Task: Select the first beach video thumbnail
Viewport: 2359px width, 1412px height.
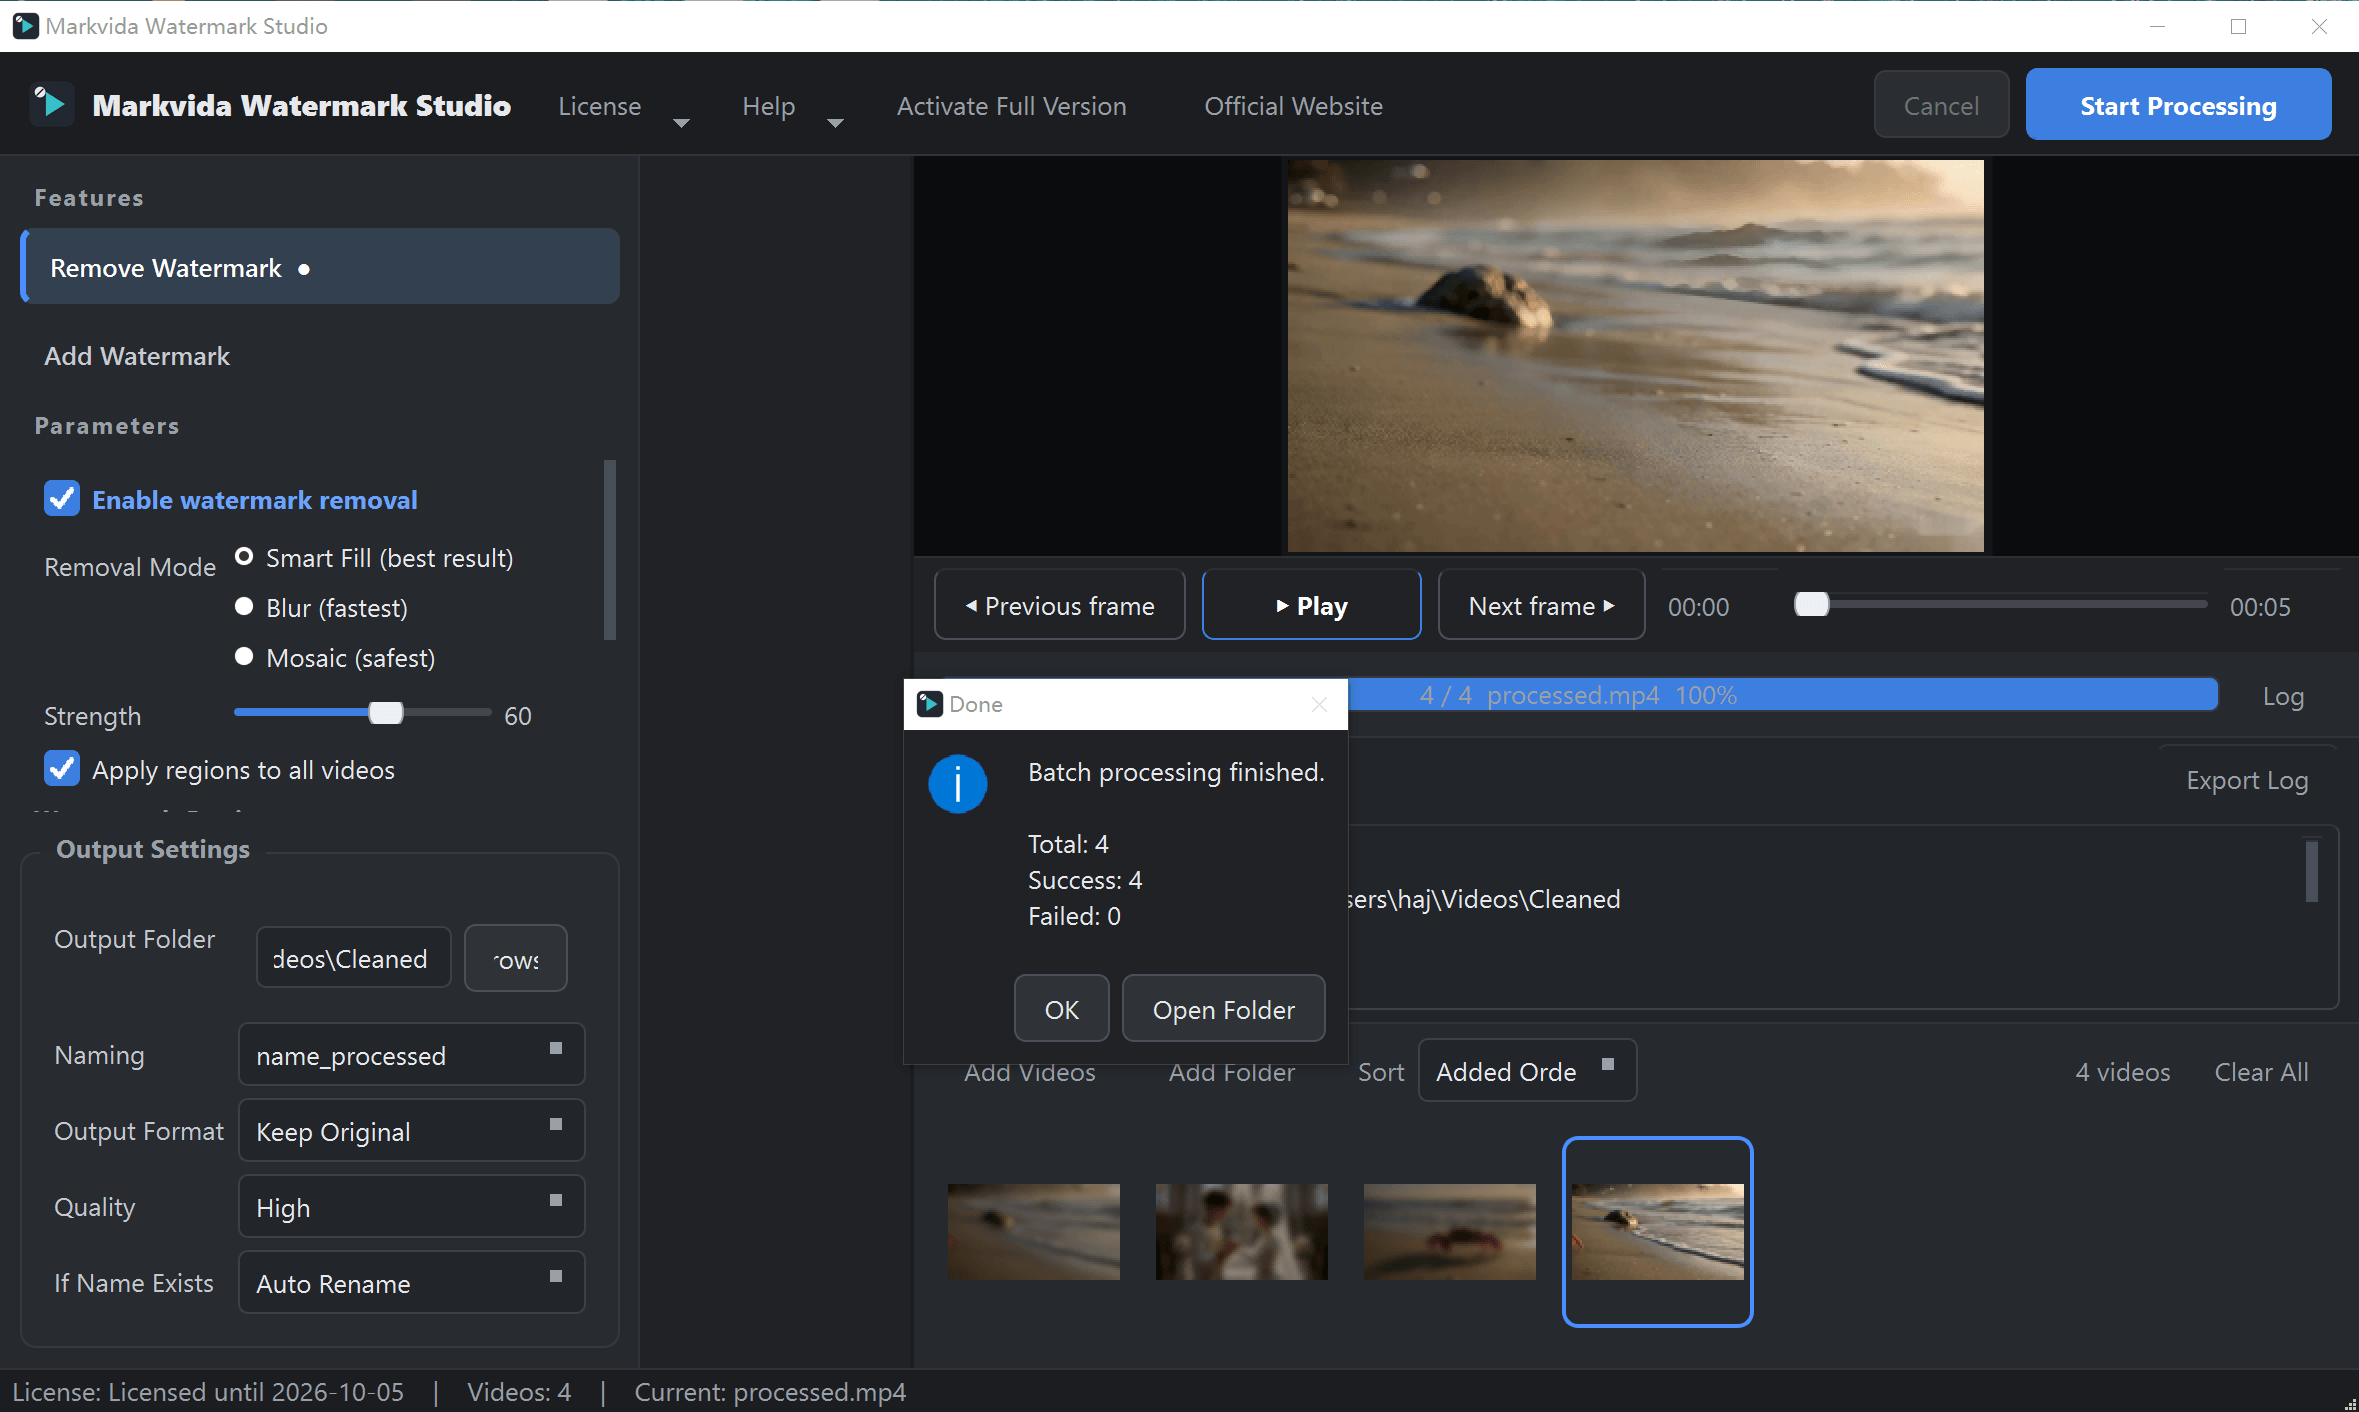Action: 1033,1231
